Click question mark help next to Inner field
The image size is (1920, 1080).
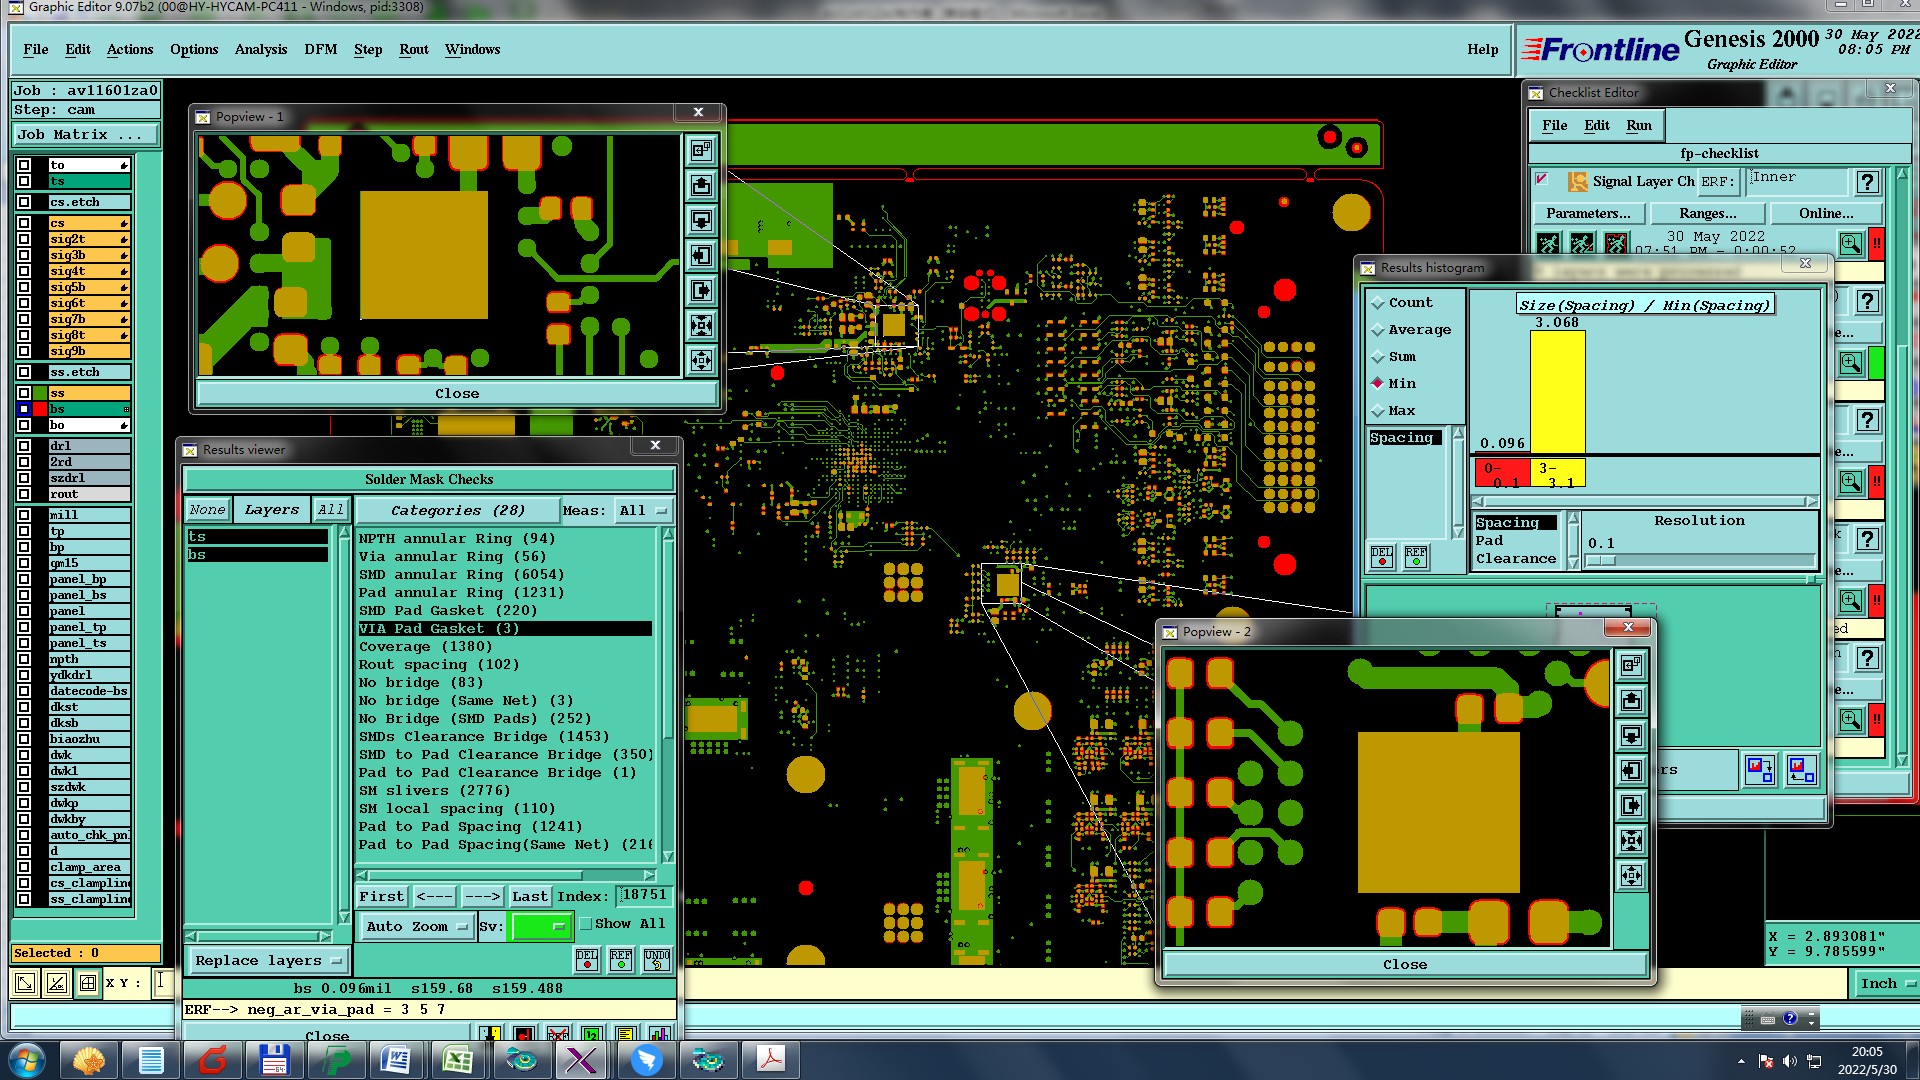click(1867, 182)
